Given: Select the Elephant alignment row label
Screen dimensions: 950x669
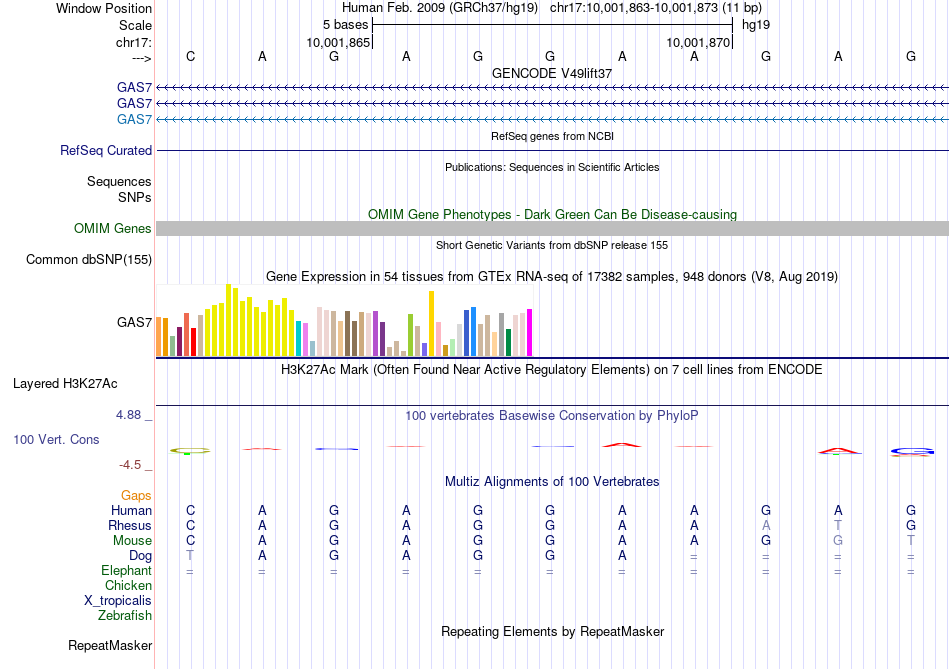Looking at the screenshot, I should pos(126,570).
